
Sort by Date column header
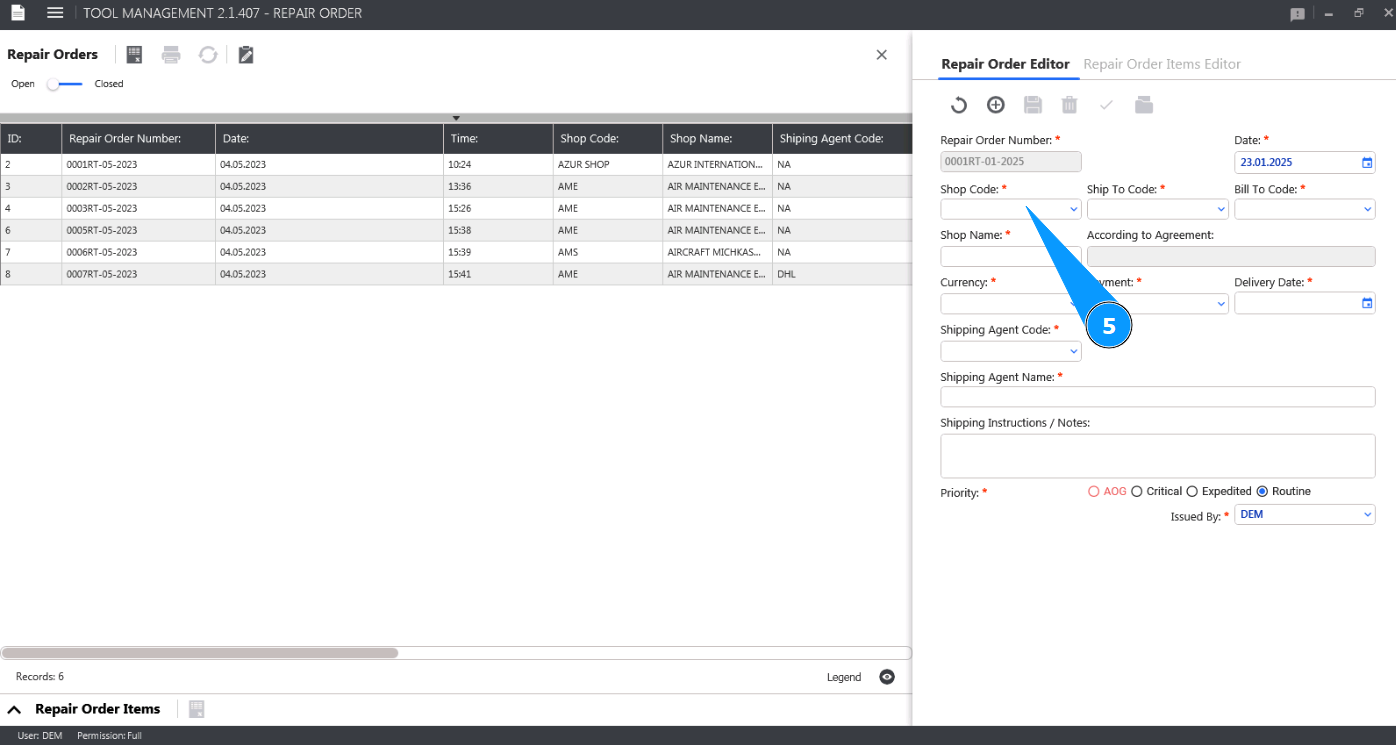pos(330,139)
